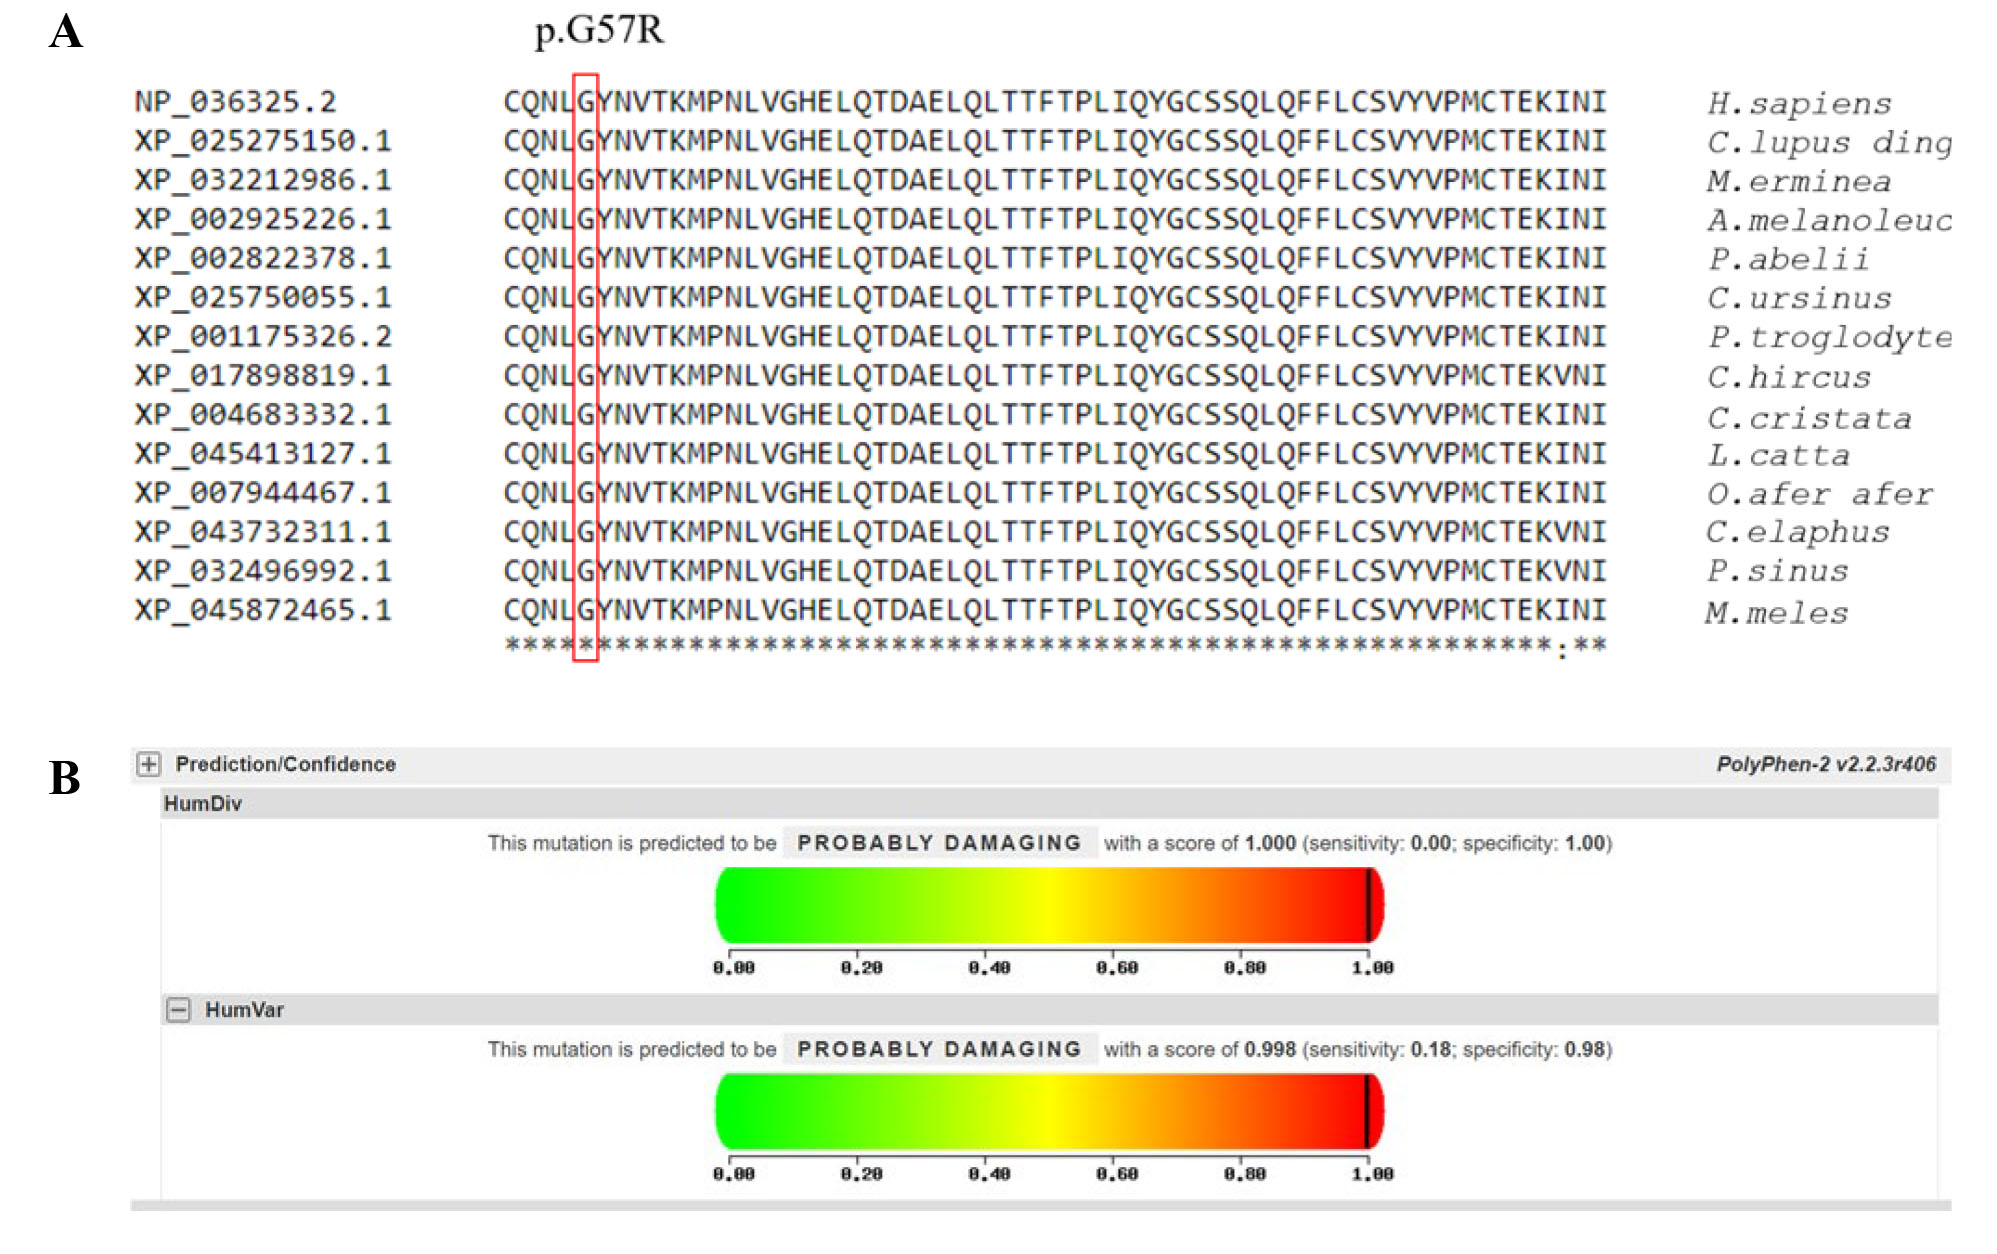
Task: Click HumVar PROBABLY DAMAGING prediction label
Action: (x=938, y=1049)
